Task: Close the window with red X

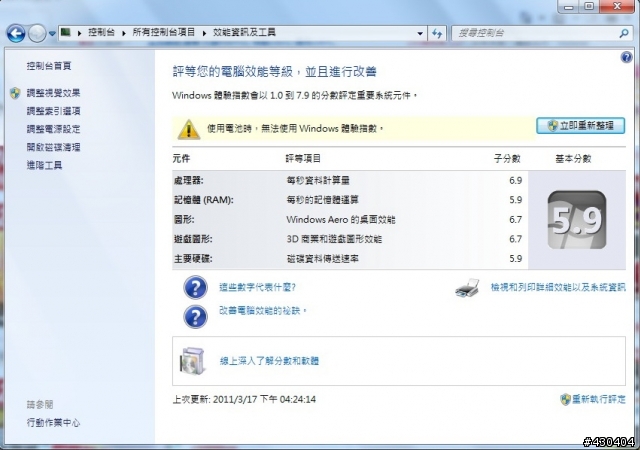Action: [x=617, y=6]
